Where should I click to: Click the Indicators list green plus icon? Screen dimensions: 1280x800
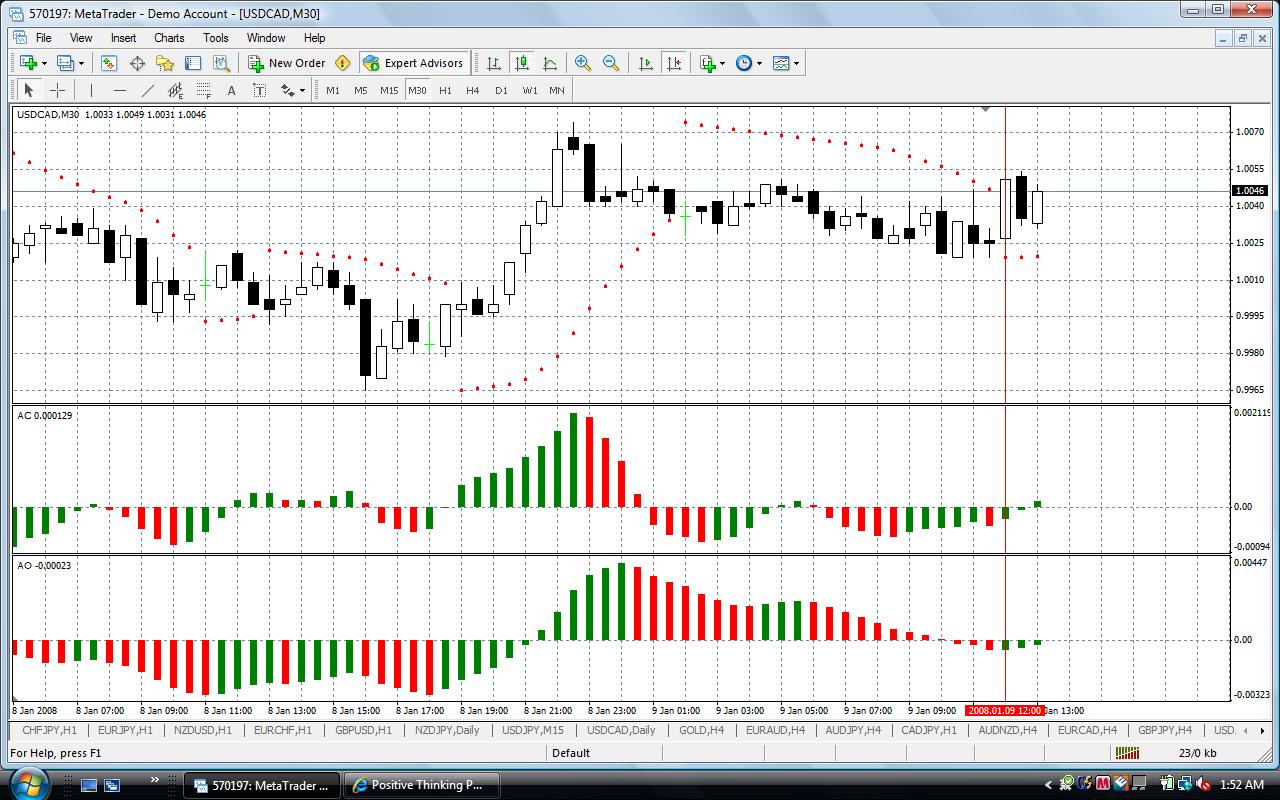(x=708, y=63)
